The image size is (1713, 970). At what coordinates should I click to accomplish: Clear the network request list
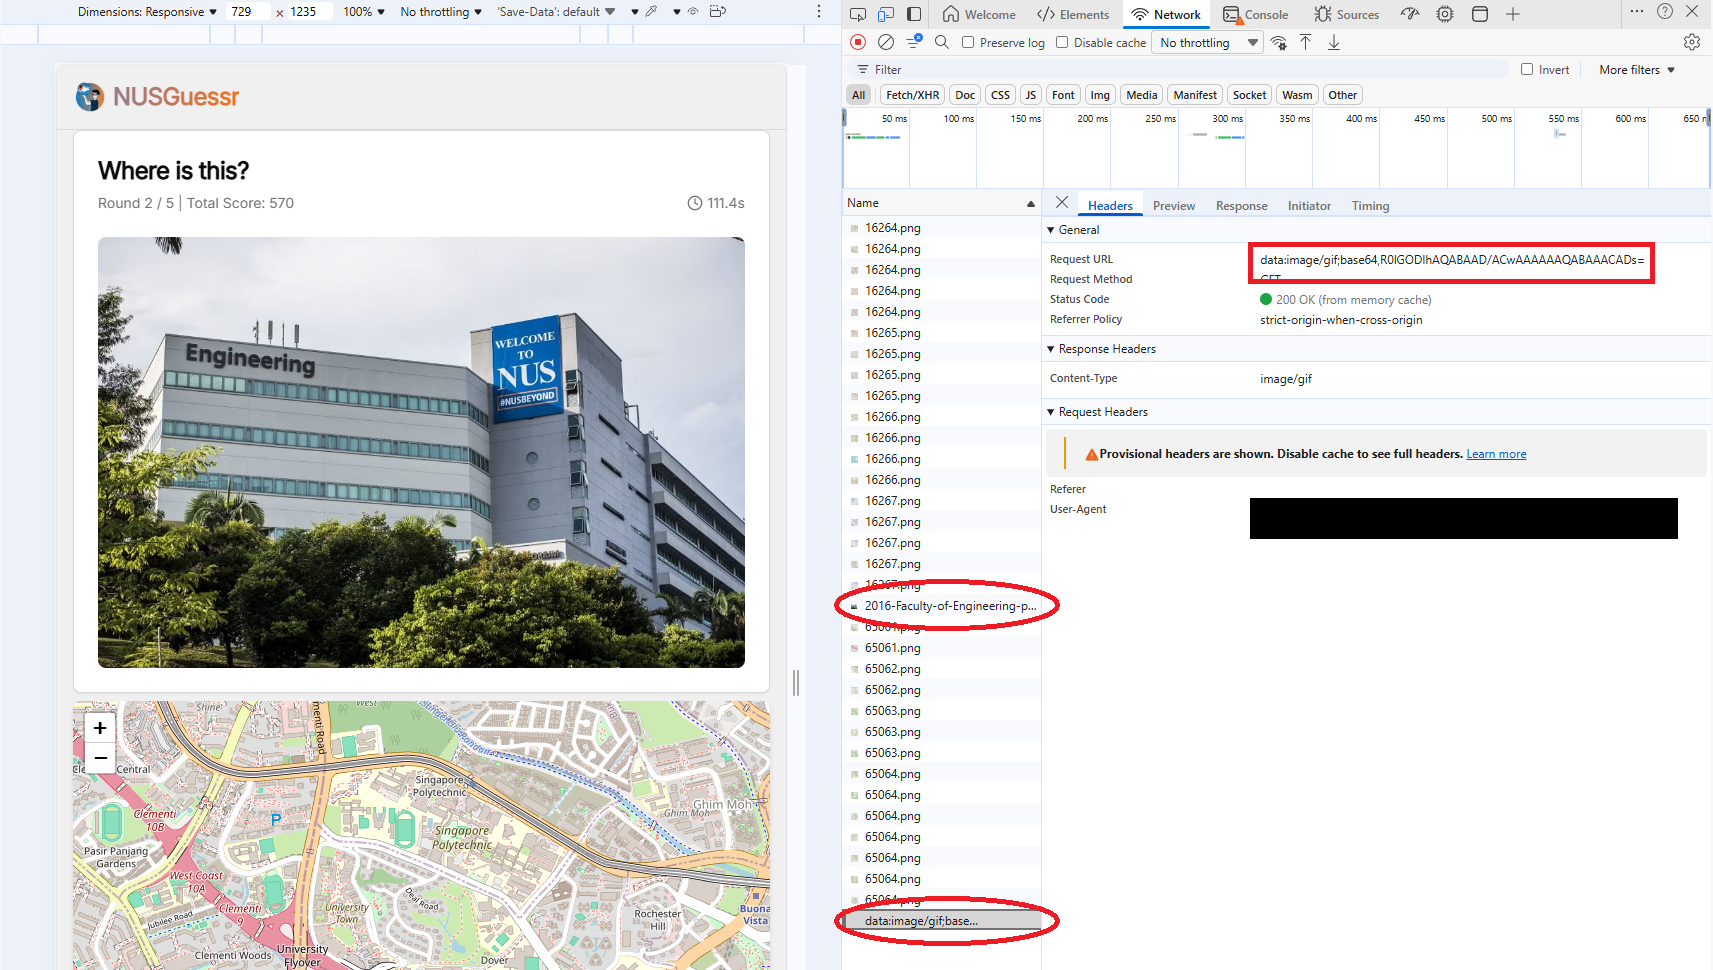[x=886, y=42]
